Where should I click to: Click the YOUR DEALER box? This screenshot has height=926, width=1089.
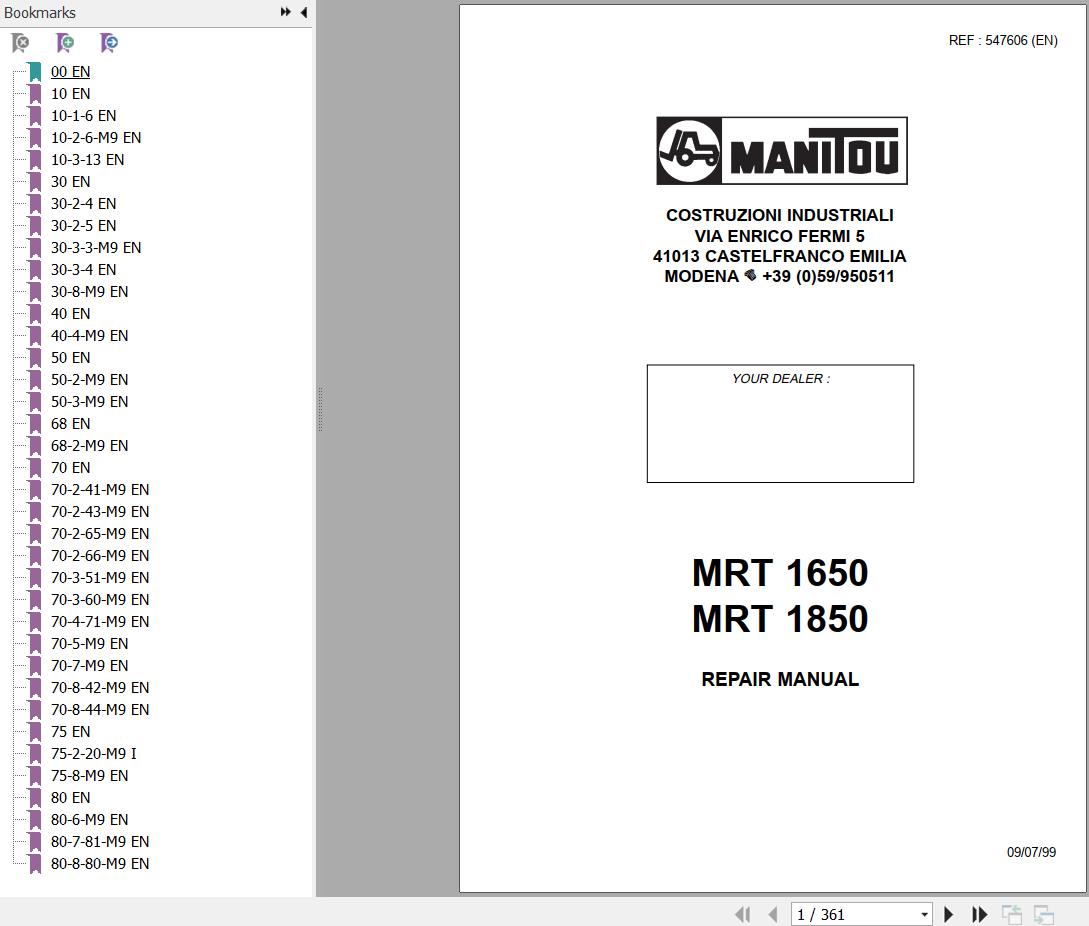pyautogui.click(x=780, y=423)
